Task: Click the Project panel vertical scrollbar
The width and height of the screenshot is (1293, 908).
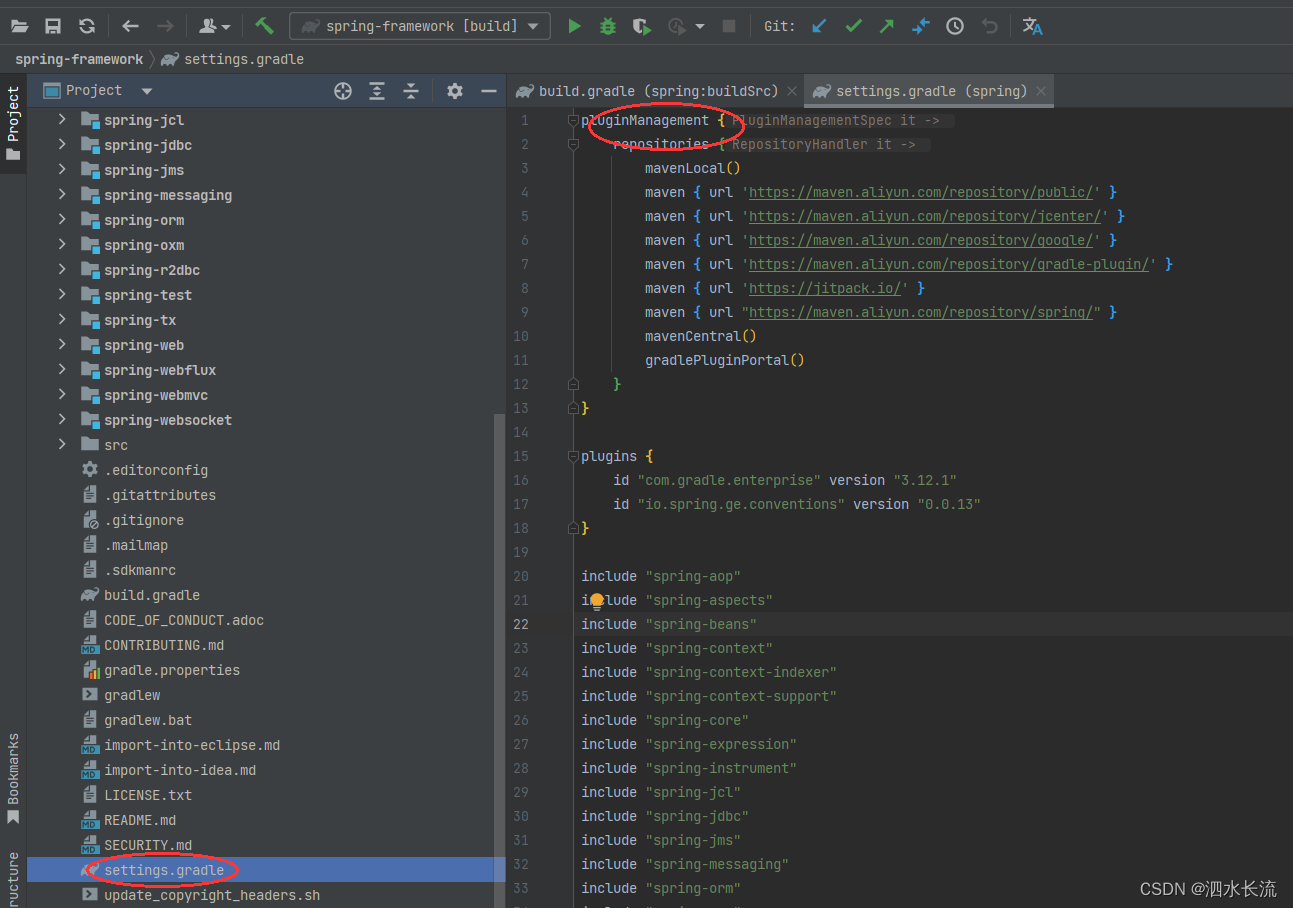Action: [500, 660]
